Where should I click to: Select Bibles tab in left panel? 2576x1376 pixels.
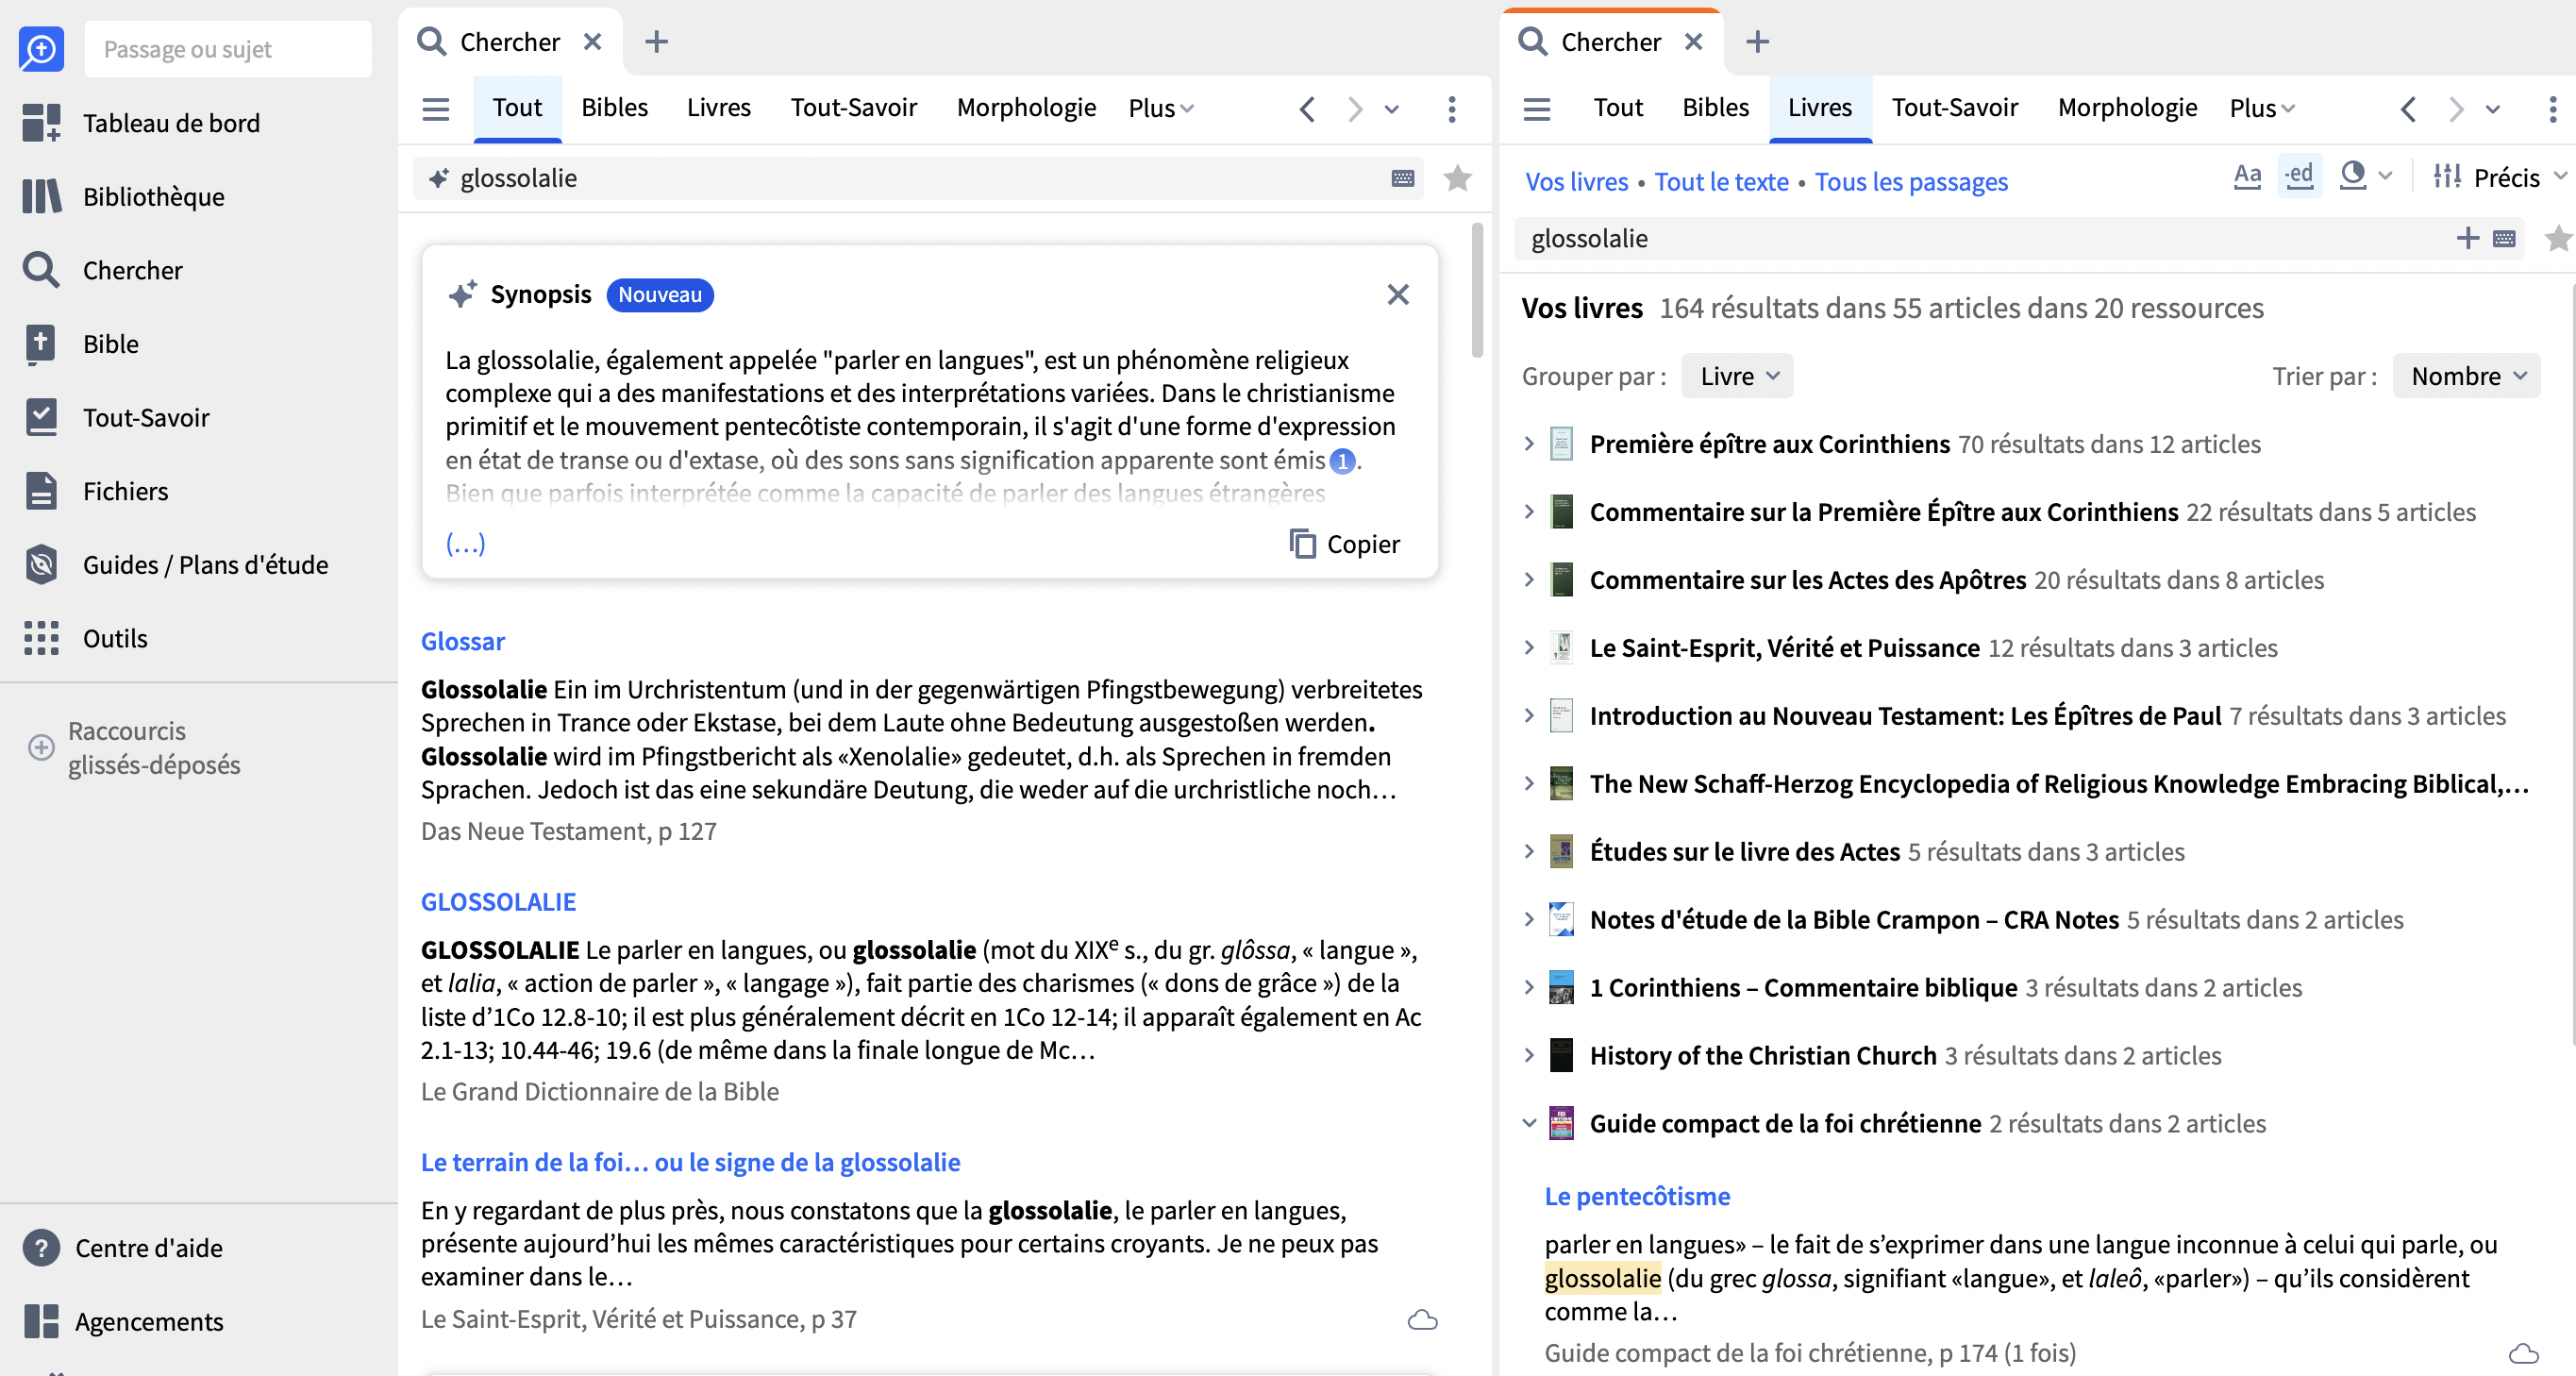click(614, 108)
